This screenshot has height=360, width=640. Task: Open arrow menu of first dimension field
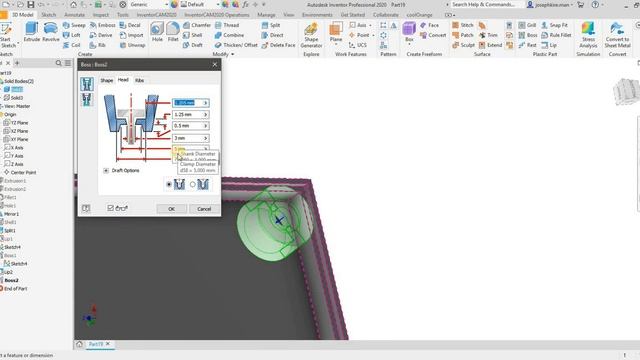pyautogui.click(x=205, y=103)
